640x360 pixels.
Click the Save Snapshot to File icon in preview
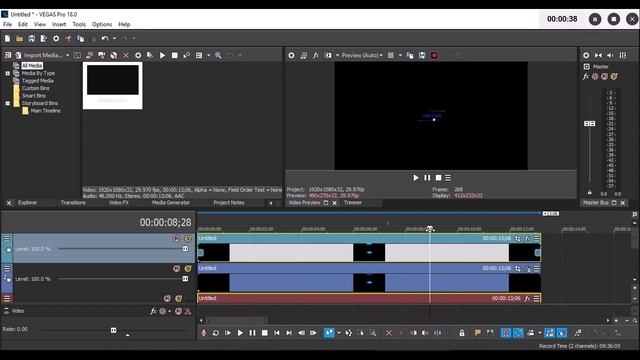coord(422,55)
